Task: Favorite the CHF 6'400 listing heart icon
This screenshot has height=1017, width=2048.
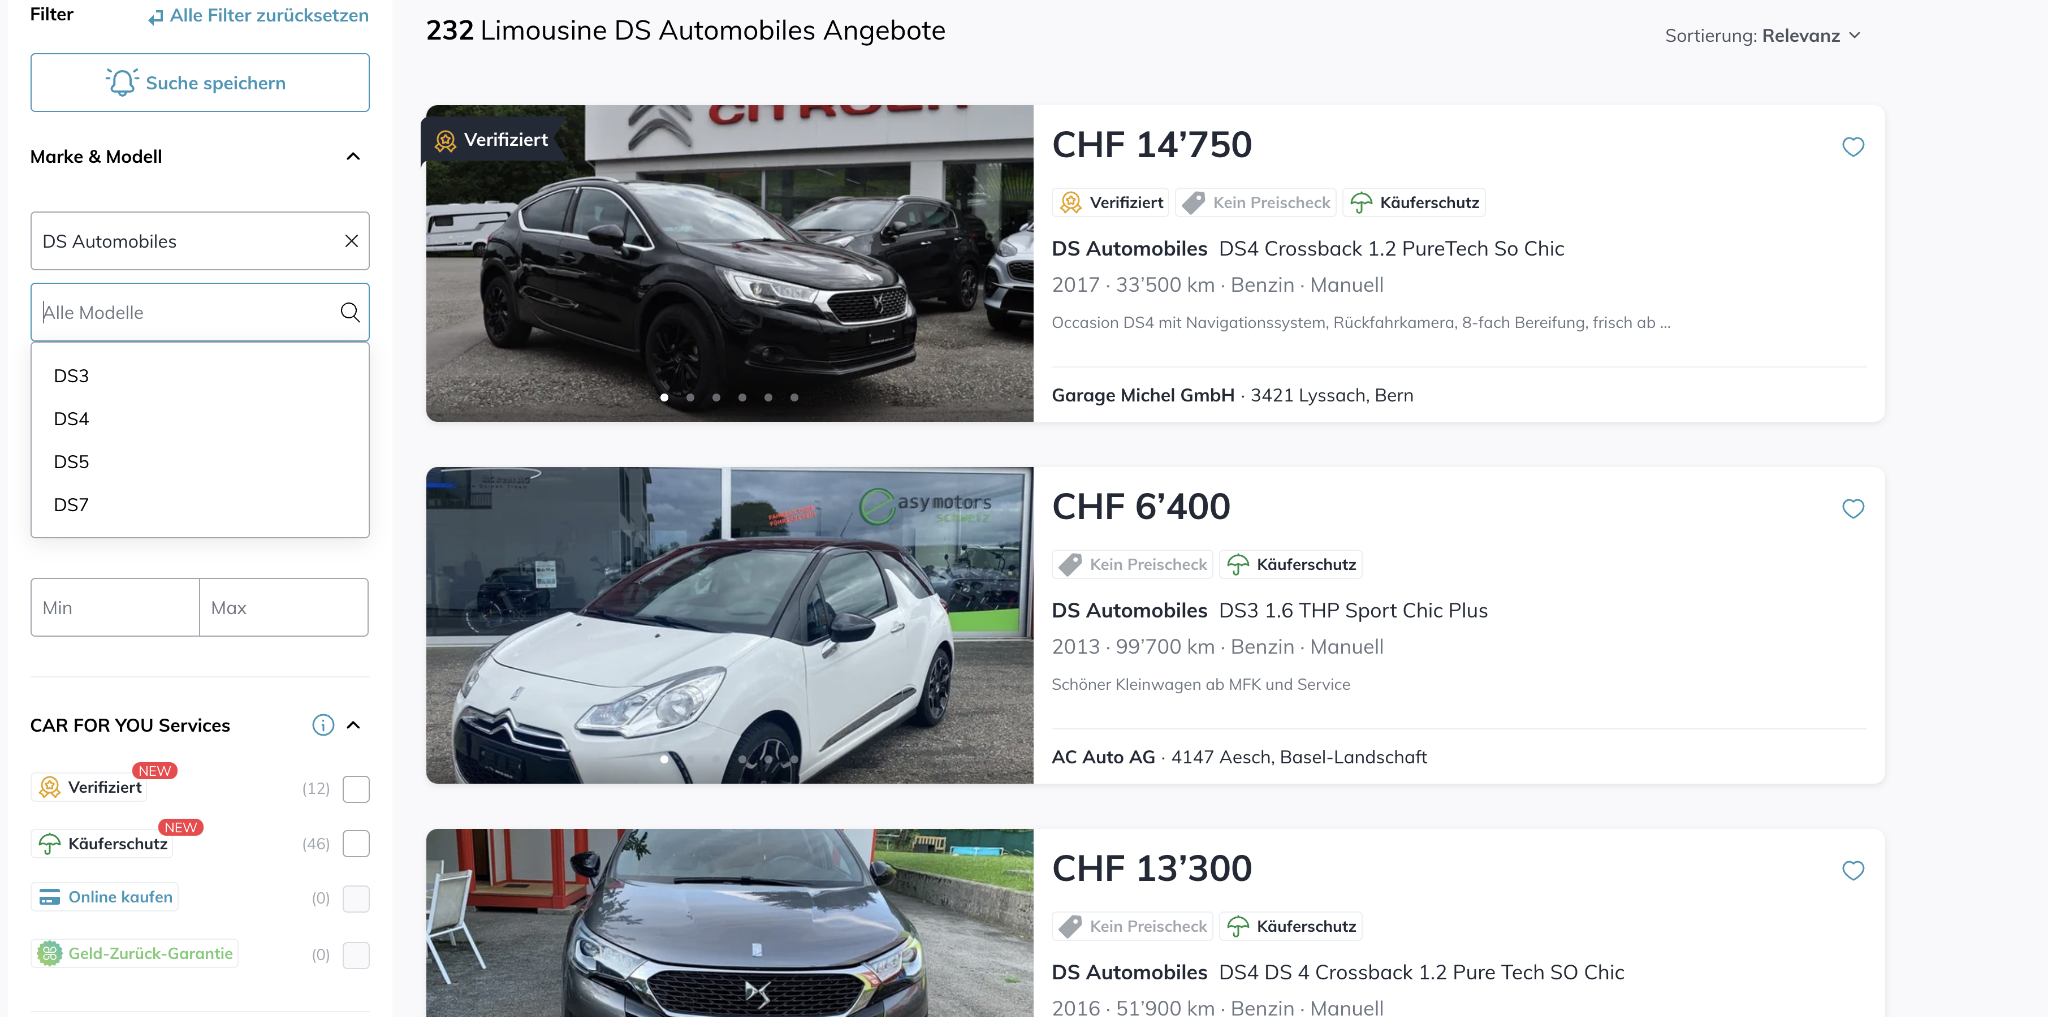Action: tap(1853, 509)
